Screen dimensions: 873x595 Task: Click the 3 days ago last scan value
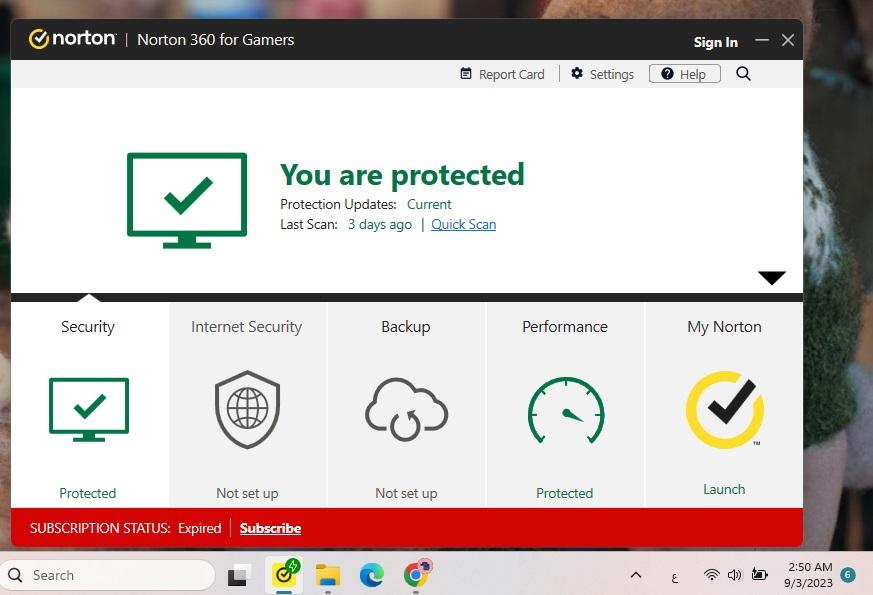380,224
